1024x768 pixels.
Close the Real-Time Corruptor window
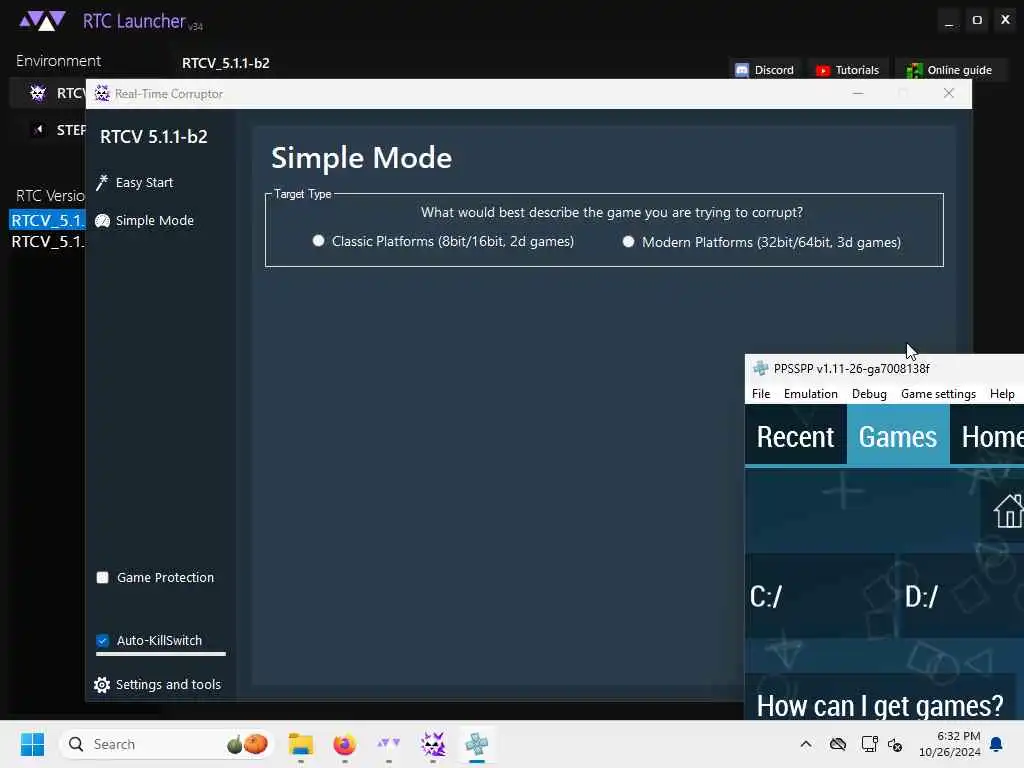949,93
